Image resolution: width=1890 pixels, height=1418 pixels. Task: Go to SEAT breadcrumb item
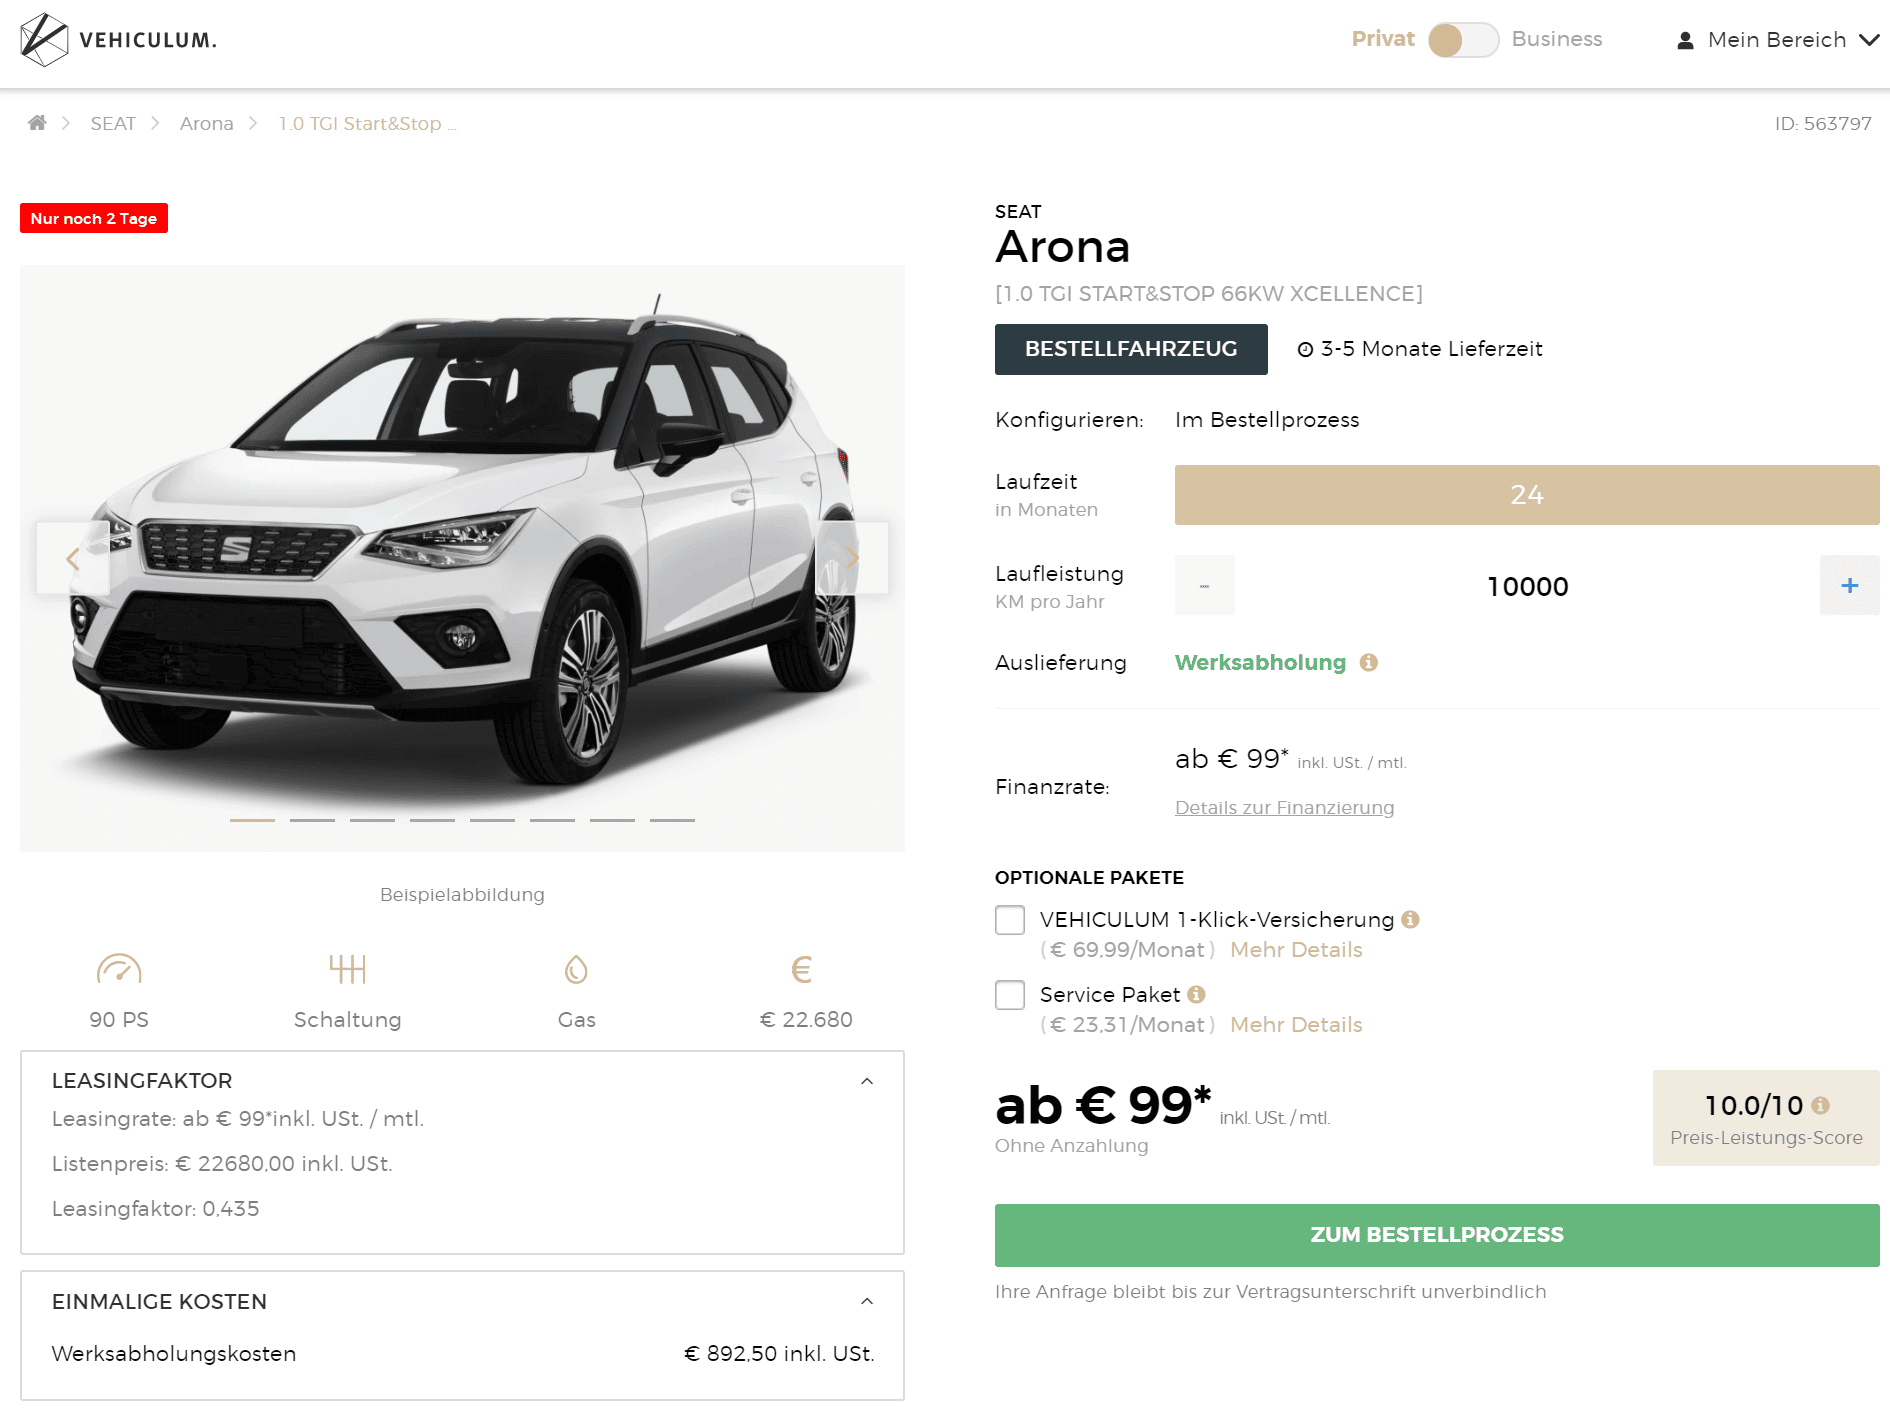point(113,123)
